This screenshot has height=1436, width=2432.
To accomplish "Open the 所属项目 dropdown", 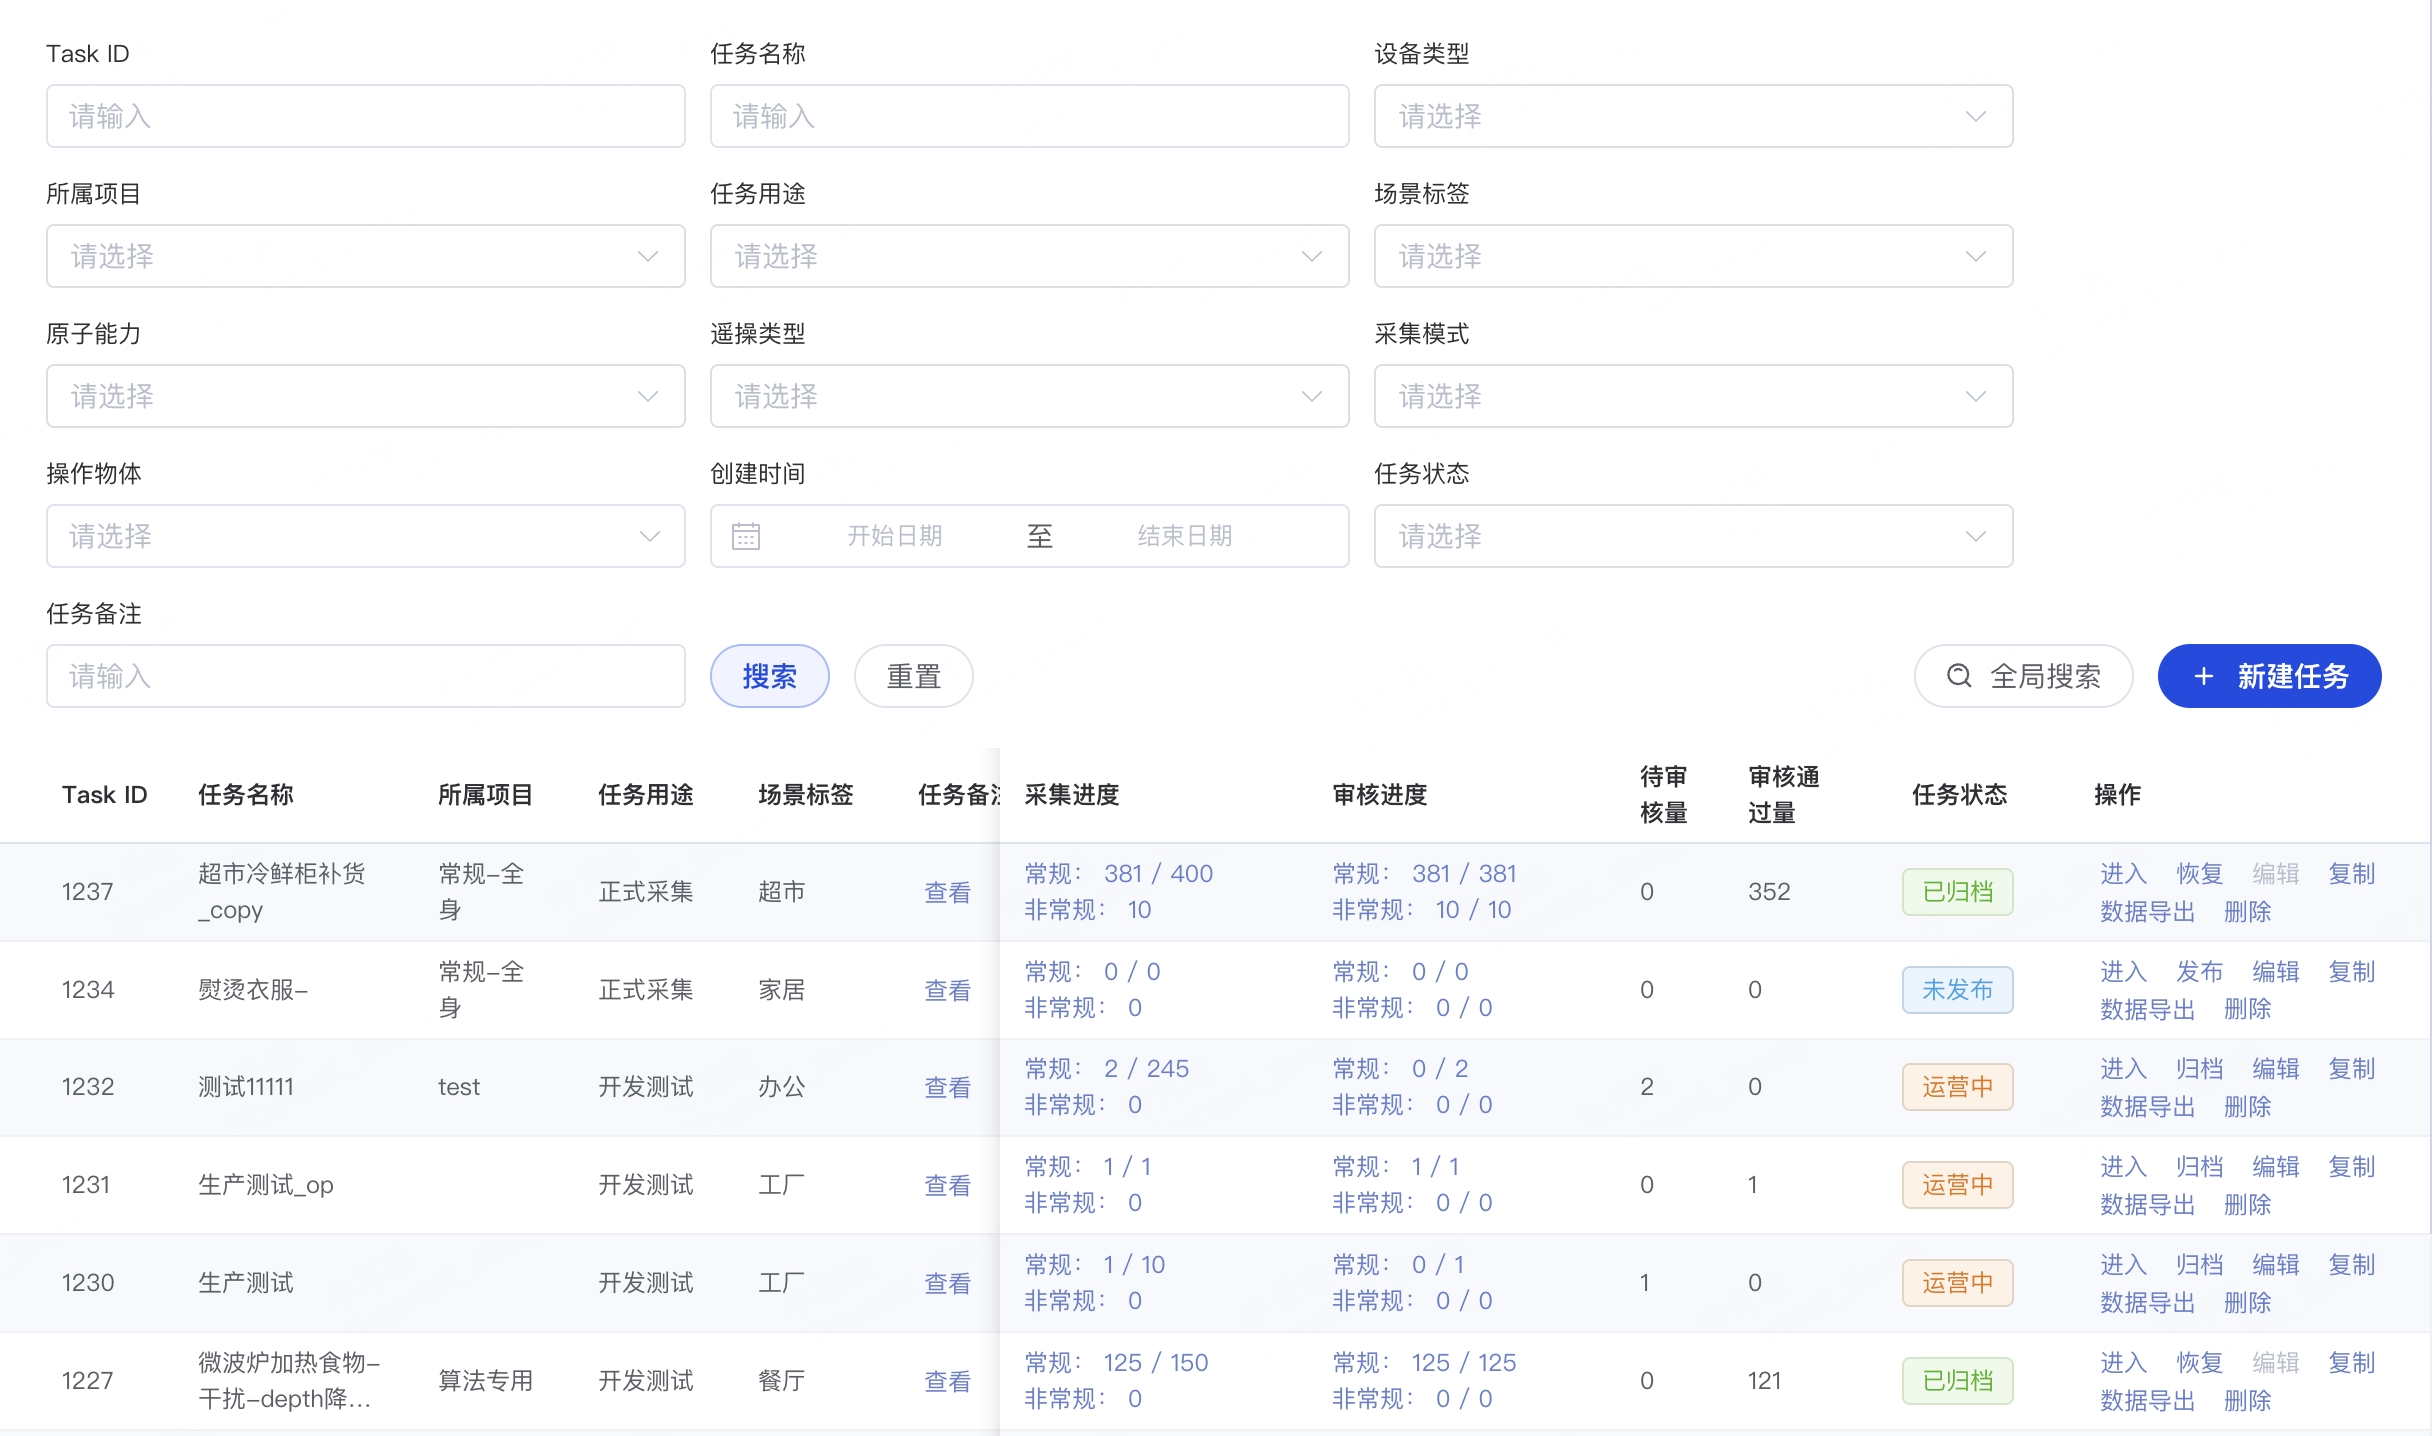I will pos(365,256).
